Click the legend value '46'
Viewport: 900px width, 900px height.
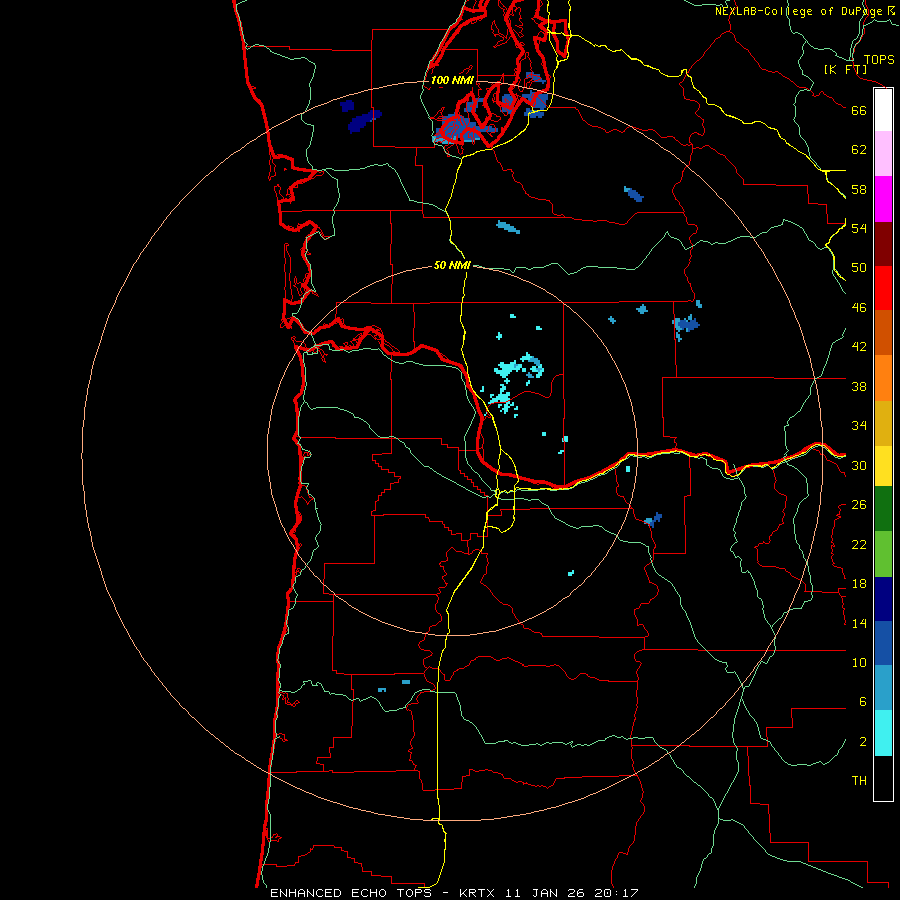(x=859, y=308)
